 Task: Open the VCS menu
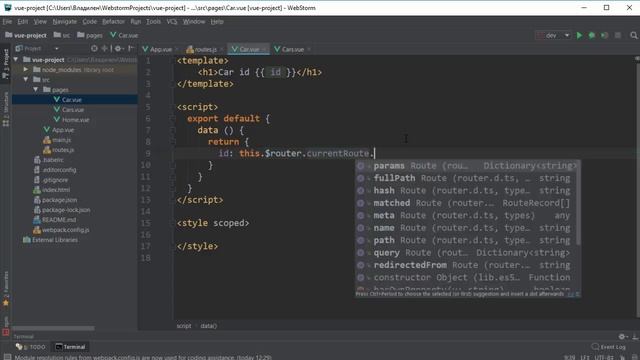click(x=172, y=22)
